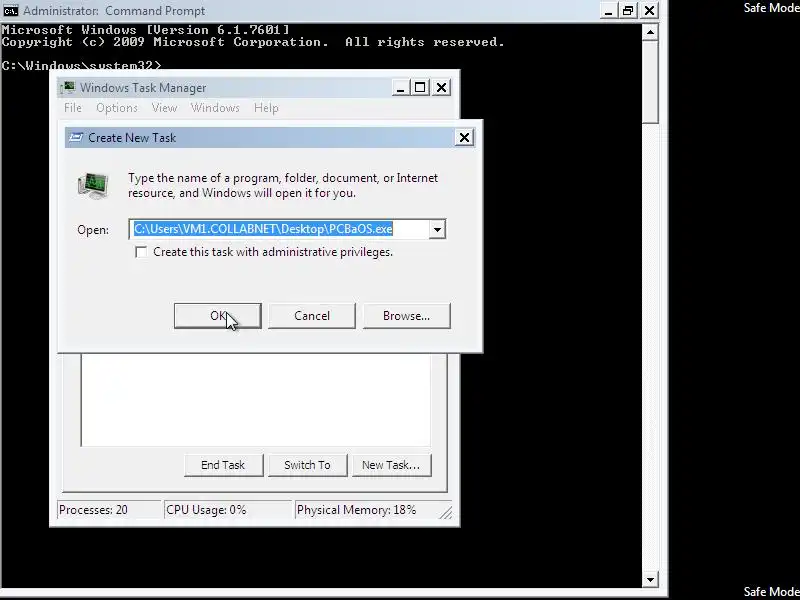
Task: Open Task Manager Windows menu
Action: click(x=215, y=108)
